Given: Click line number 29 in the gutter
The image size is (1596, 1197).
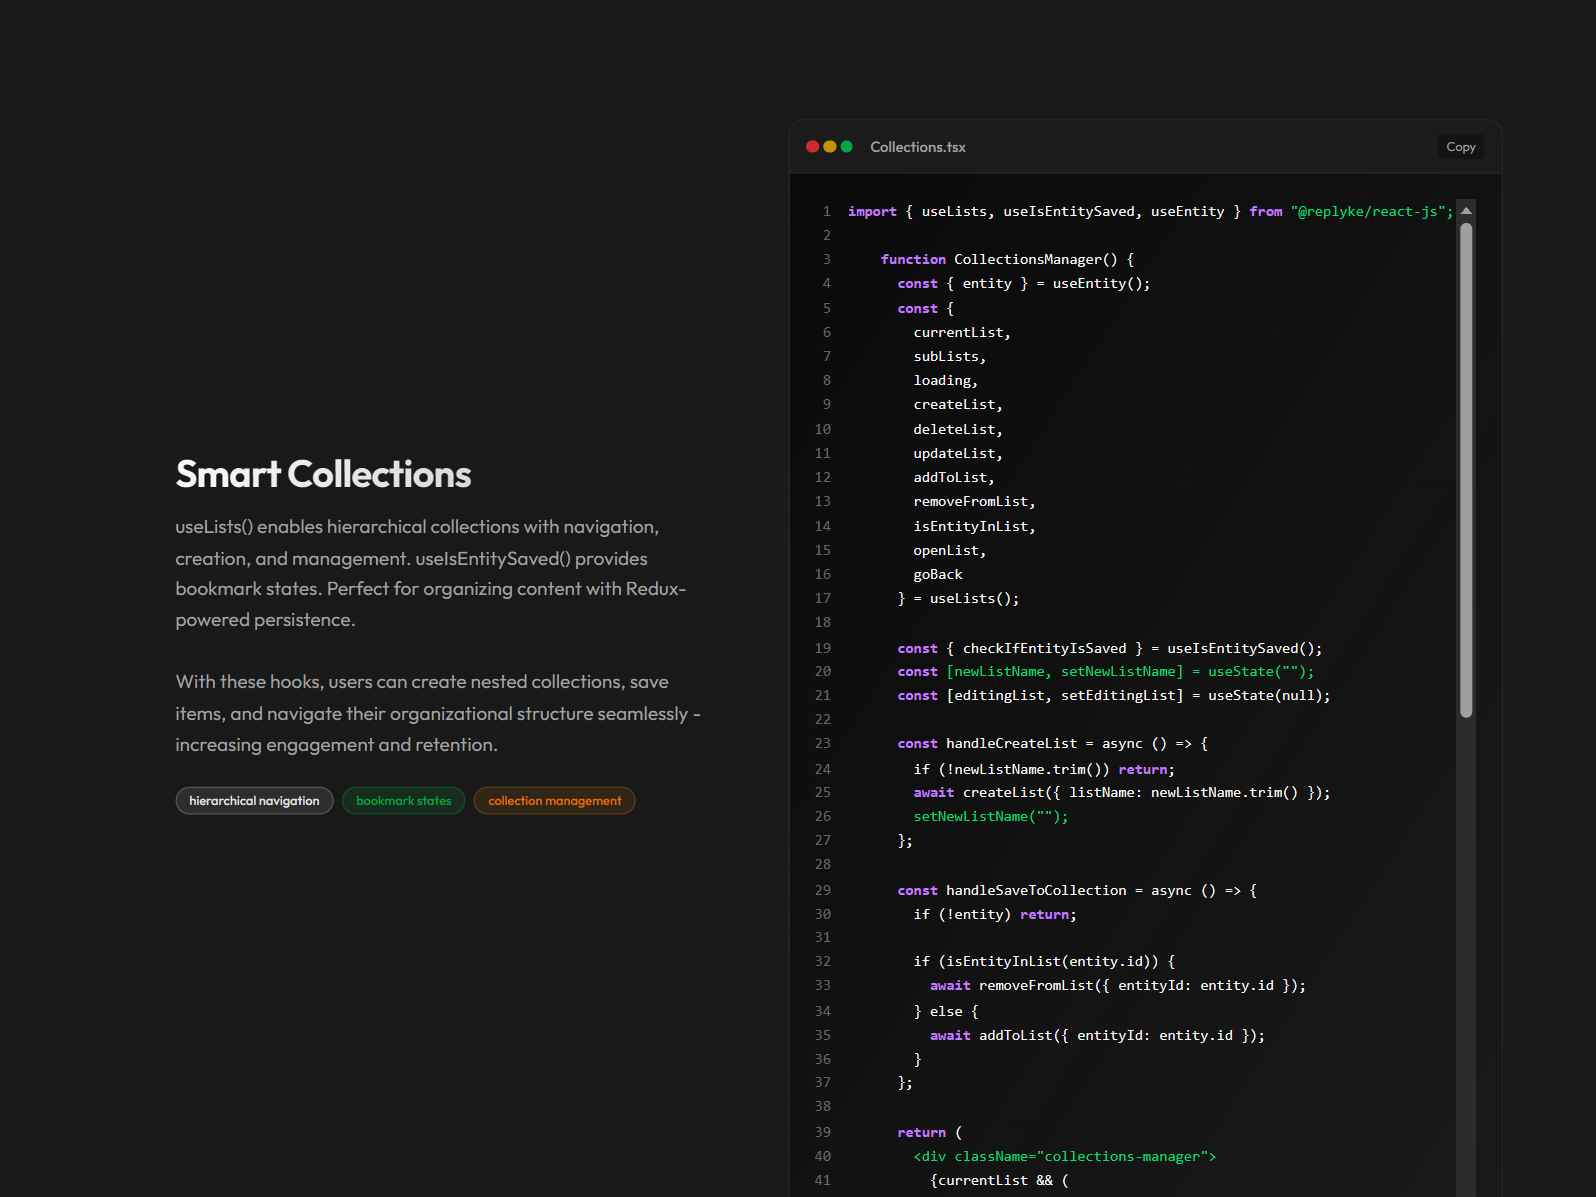Looking at the screenshot, I should (822, 891).
